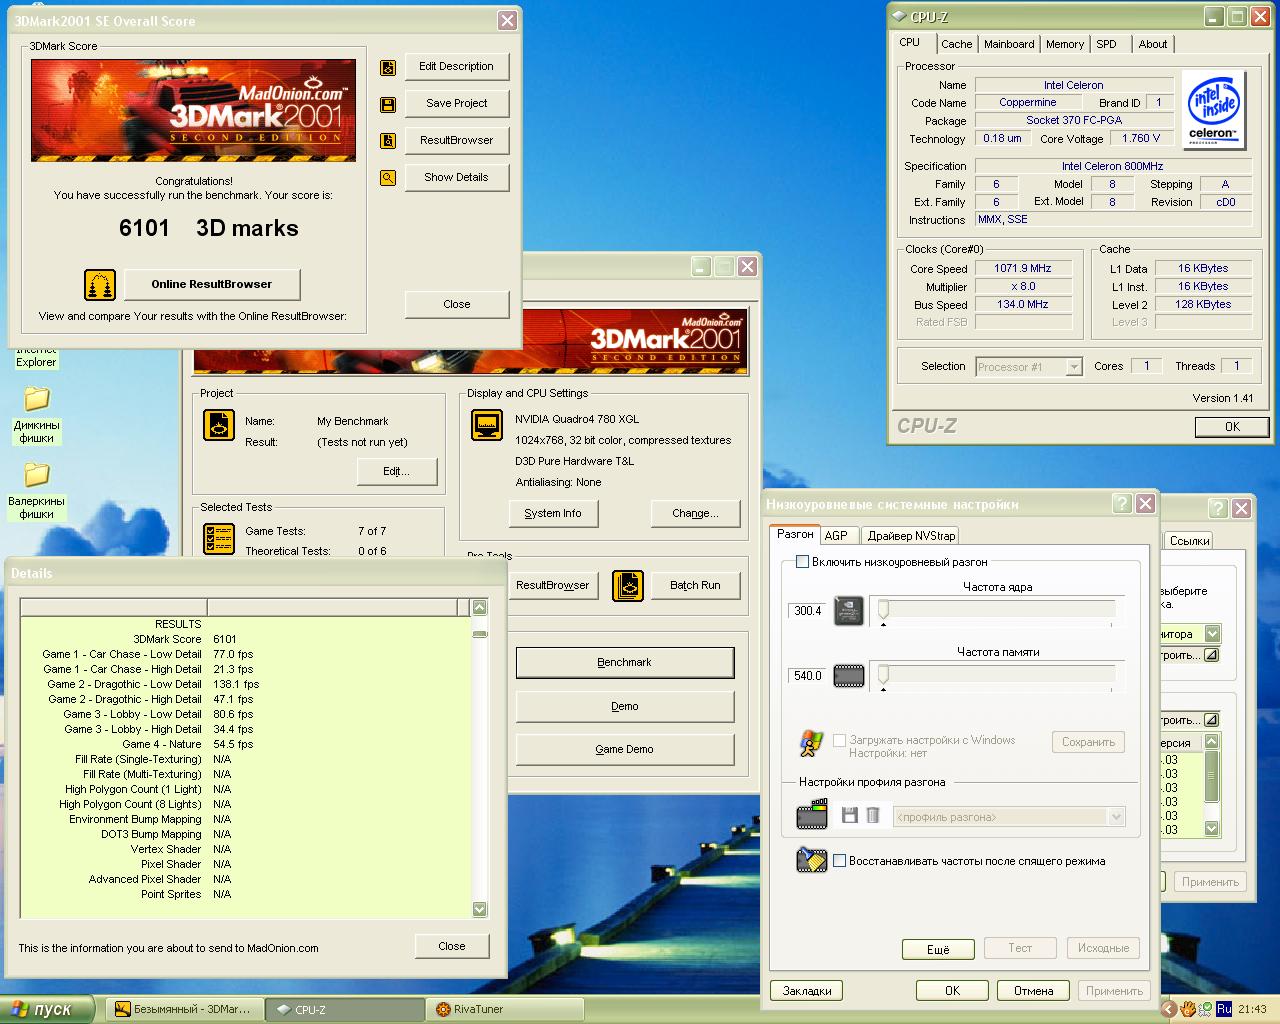The image size is (1280, 1024).
Task: Enable the Включить низкоуровневый разгон checkbox
Action: tap(802, 562)
